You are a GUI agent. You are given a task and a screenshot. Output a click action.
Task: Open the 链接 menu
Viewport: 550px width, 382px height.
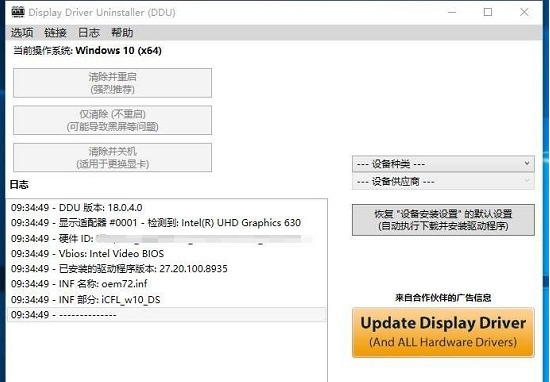pyautogui.click(x=55, y=33)
